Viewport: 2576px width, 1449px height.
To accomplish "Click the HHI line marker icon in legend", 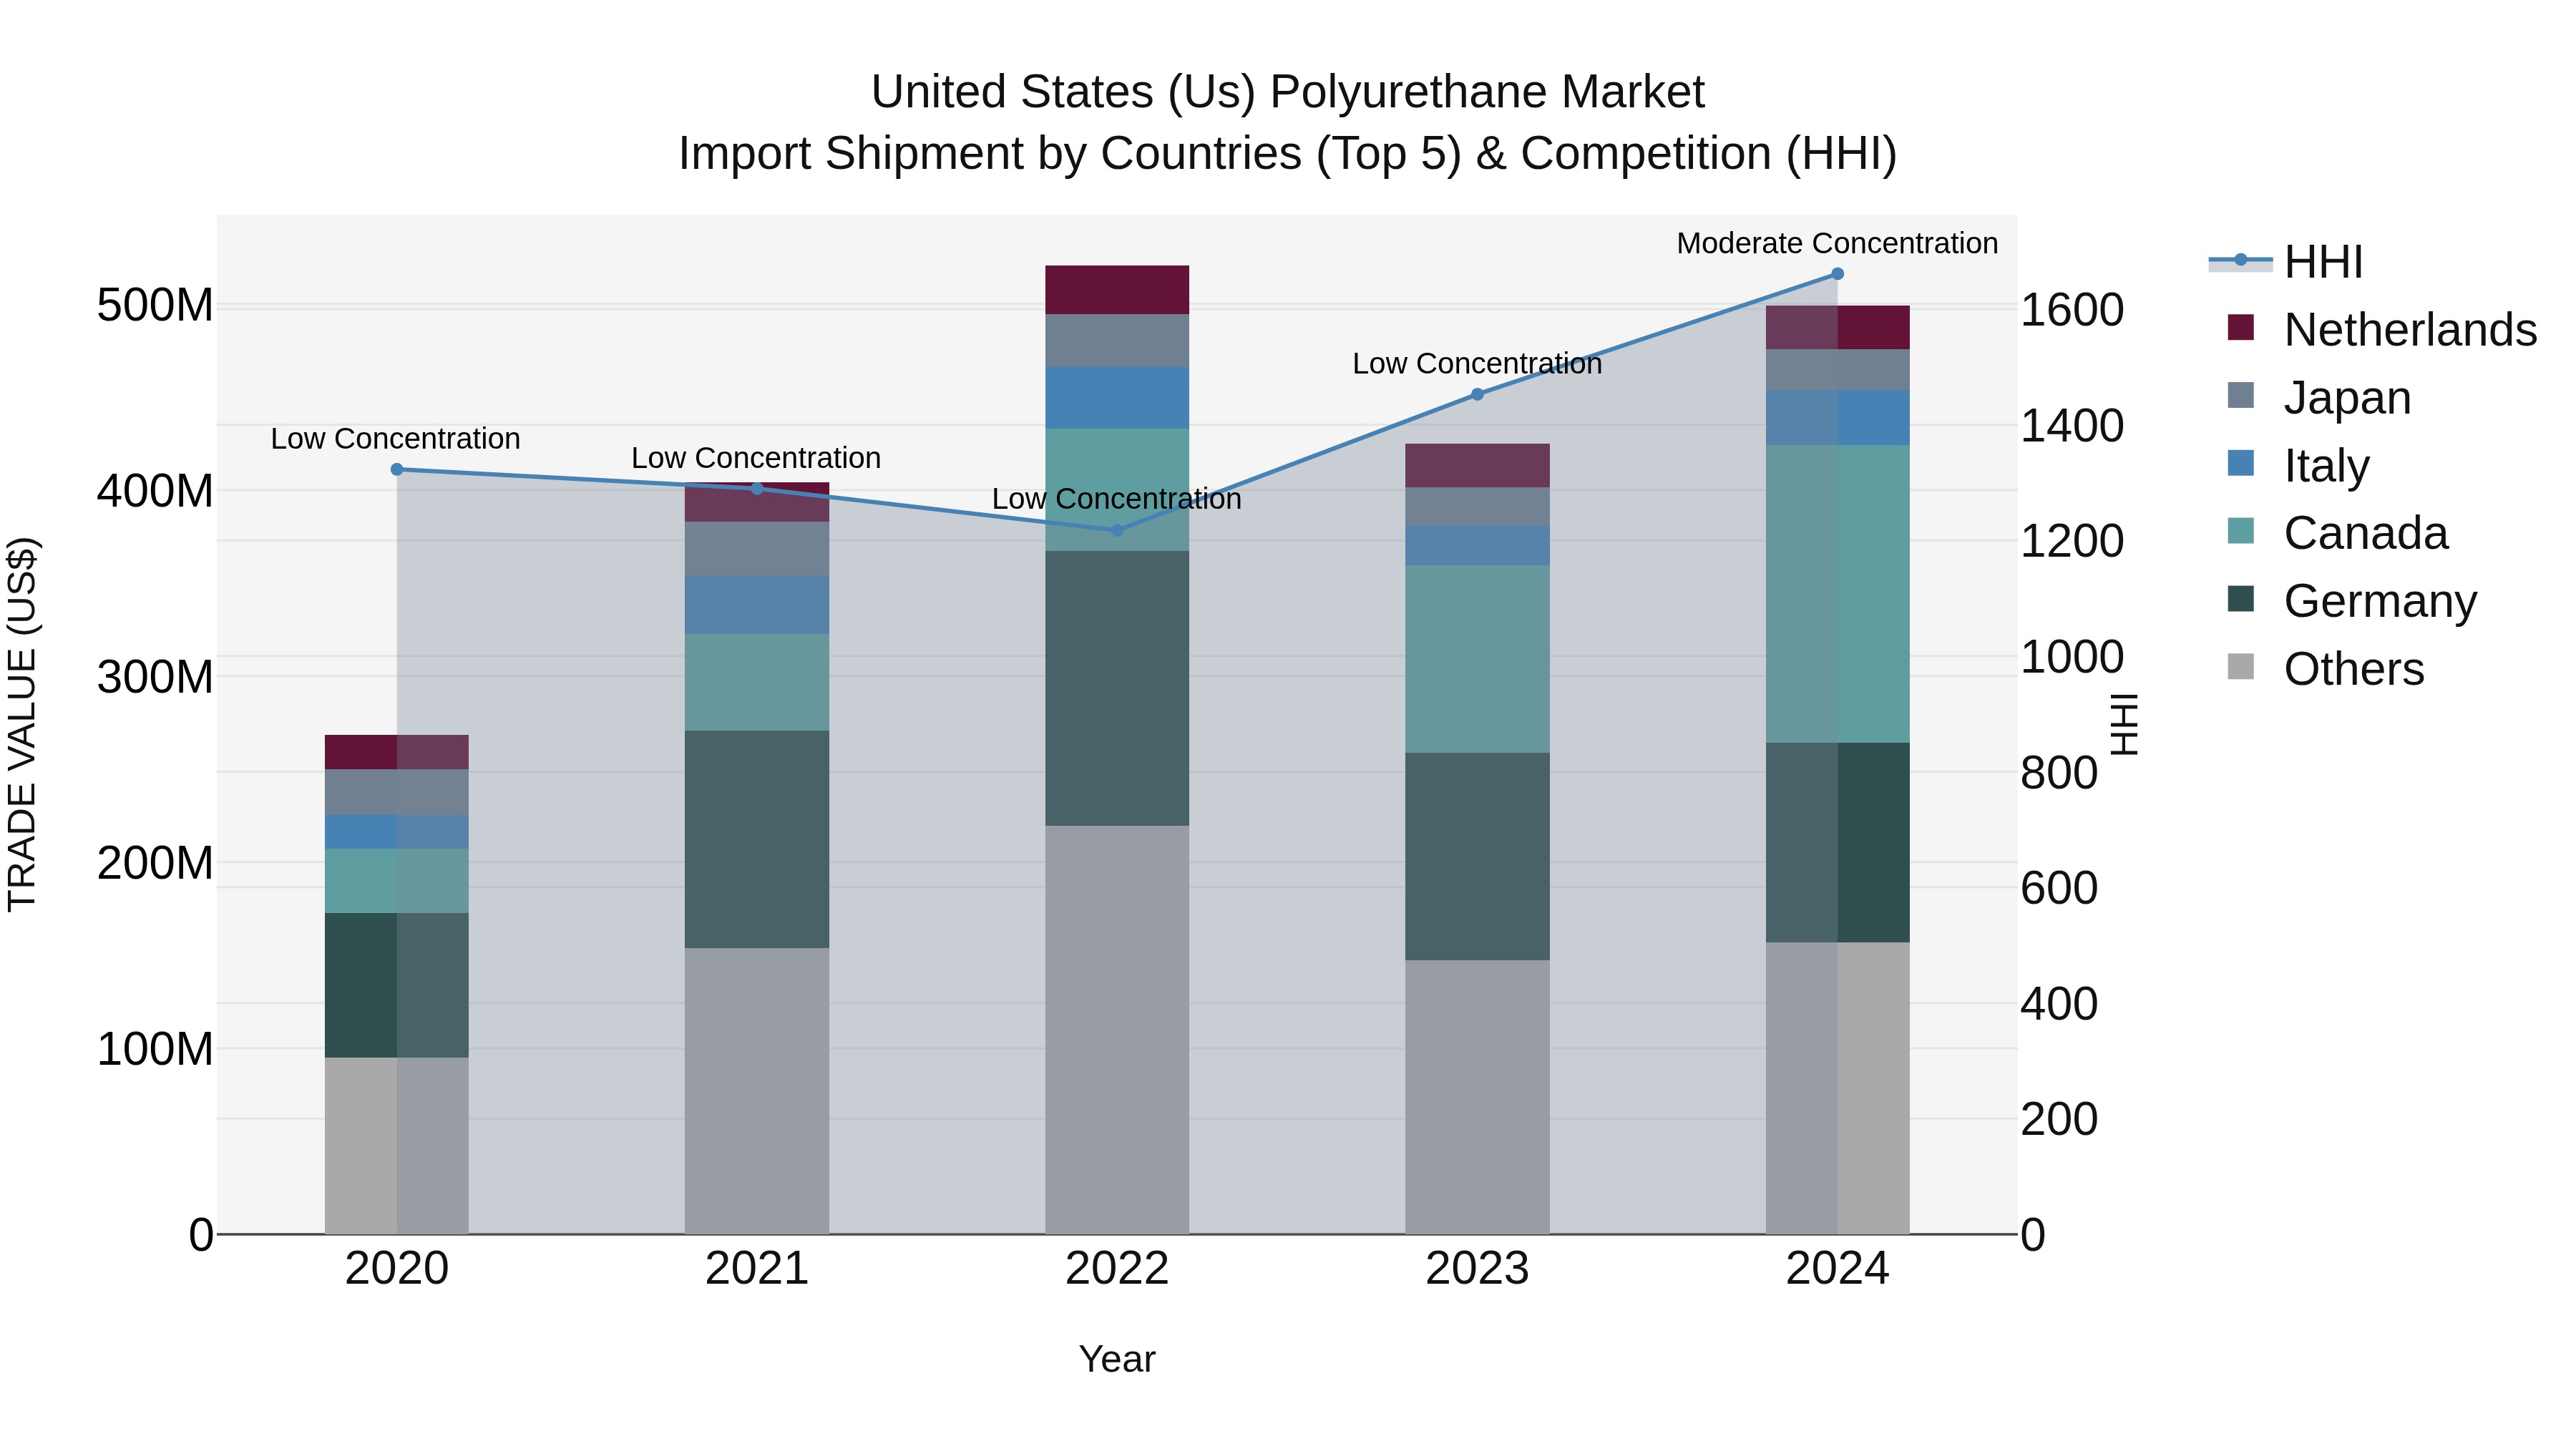I will click(2240, 261).
